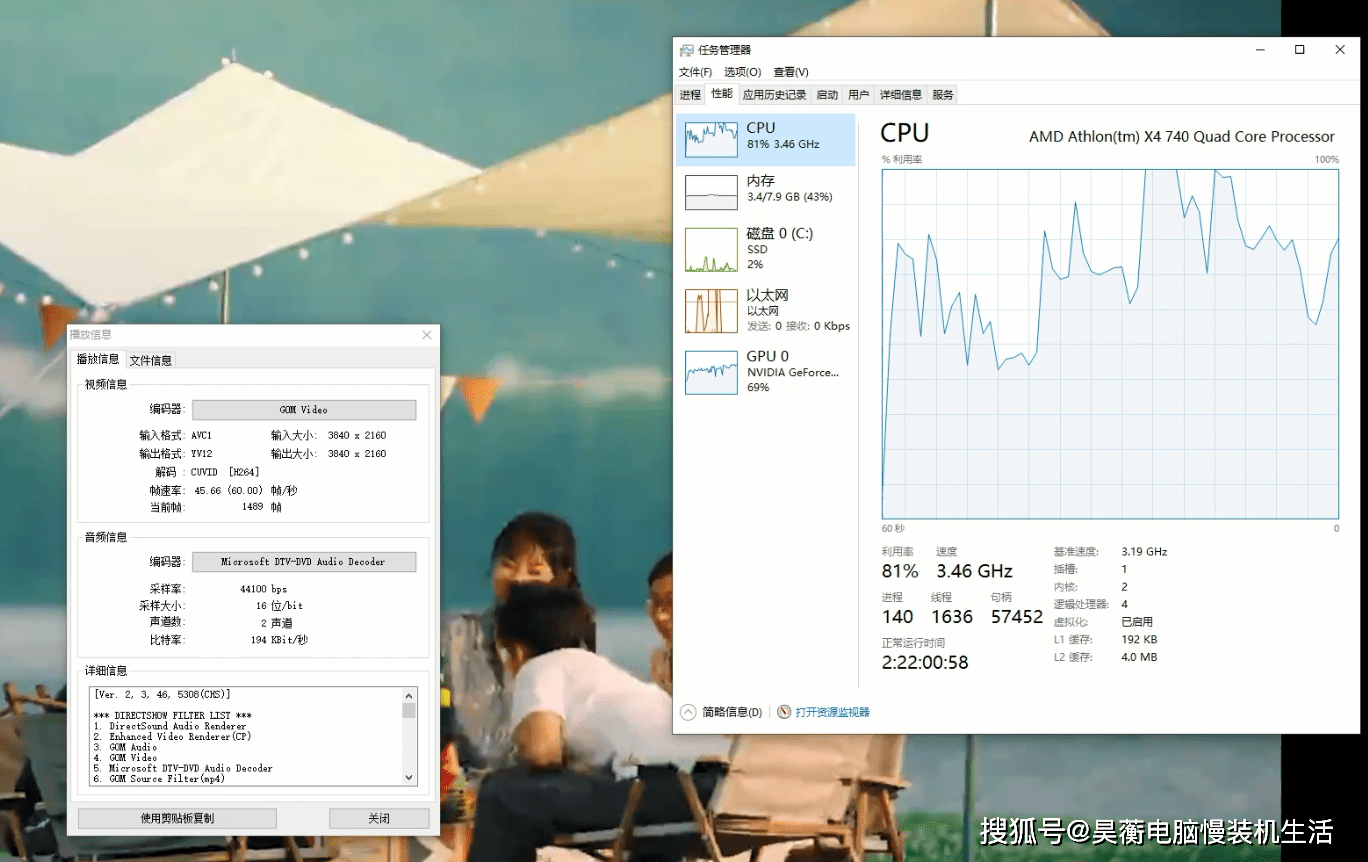1368x862 pixels.
Task: Select GPU 0 graph thumbnail
Action: pos(711,372)
